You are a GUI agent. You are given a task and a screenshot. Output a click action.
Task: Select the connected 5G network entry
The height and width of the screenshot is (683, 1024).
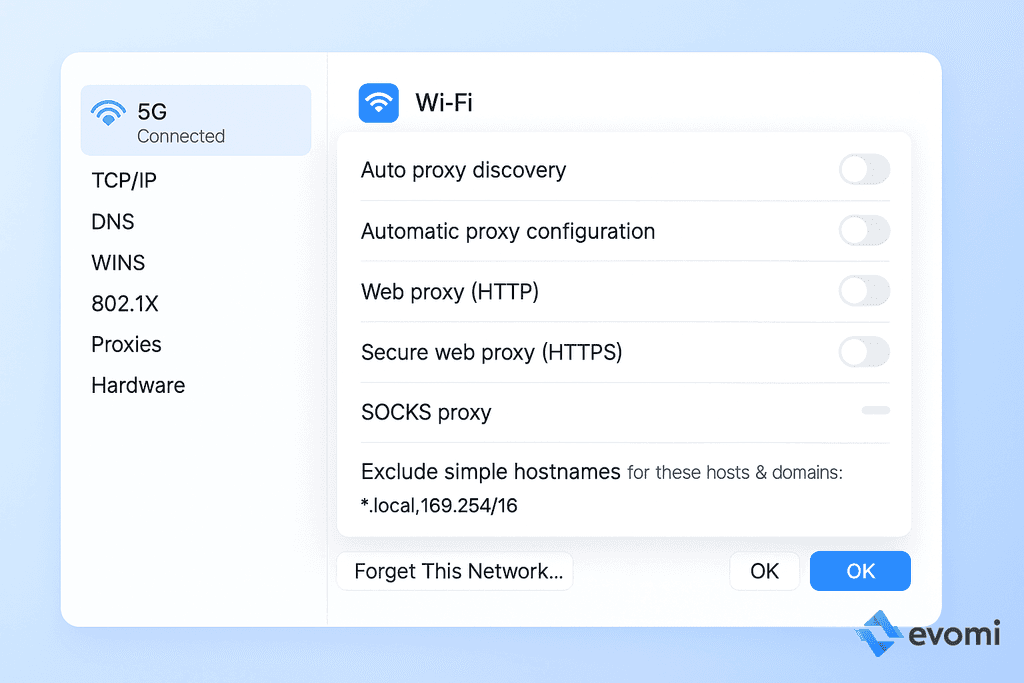coord(195,119)
